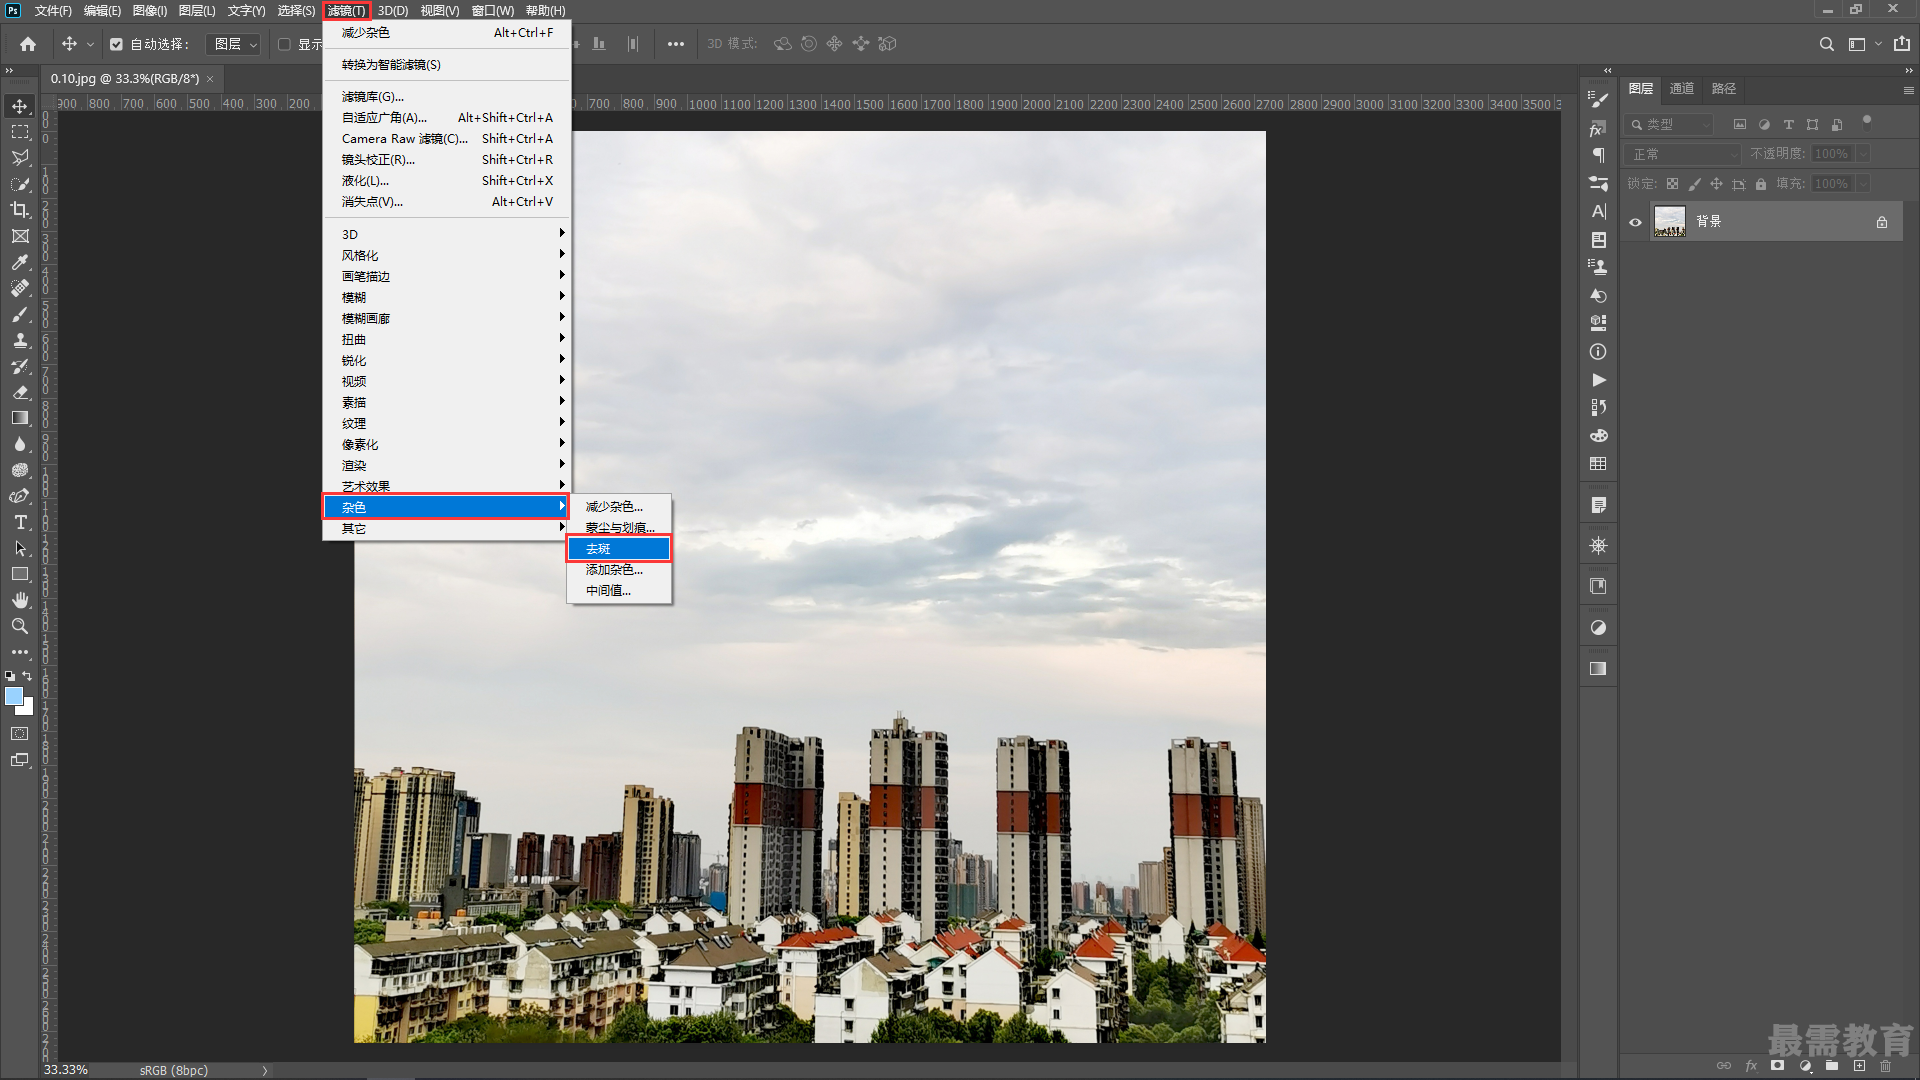Select the Gradient tool
Viewport: 1920px width, 1080px height.
pyautogui.click(x=20, y=418)
